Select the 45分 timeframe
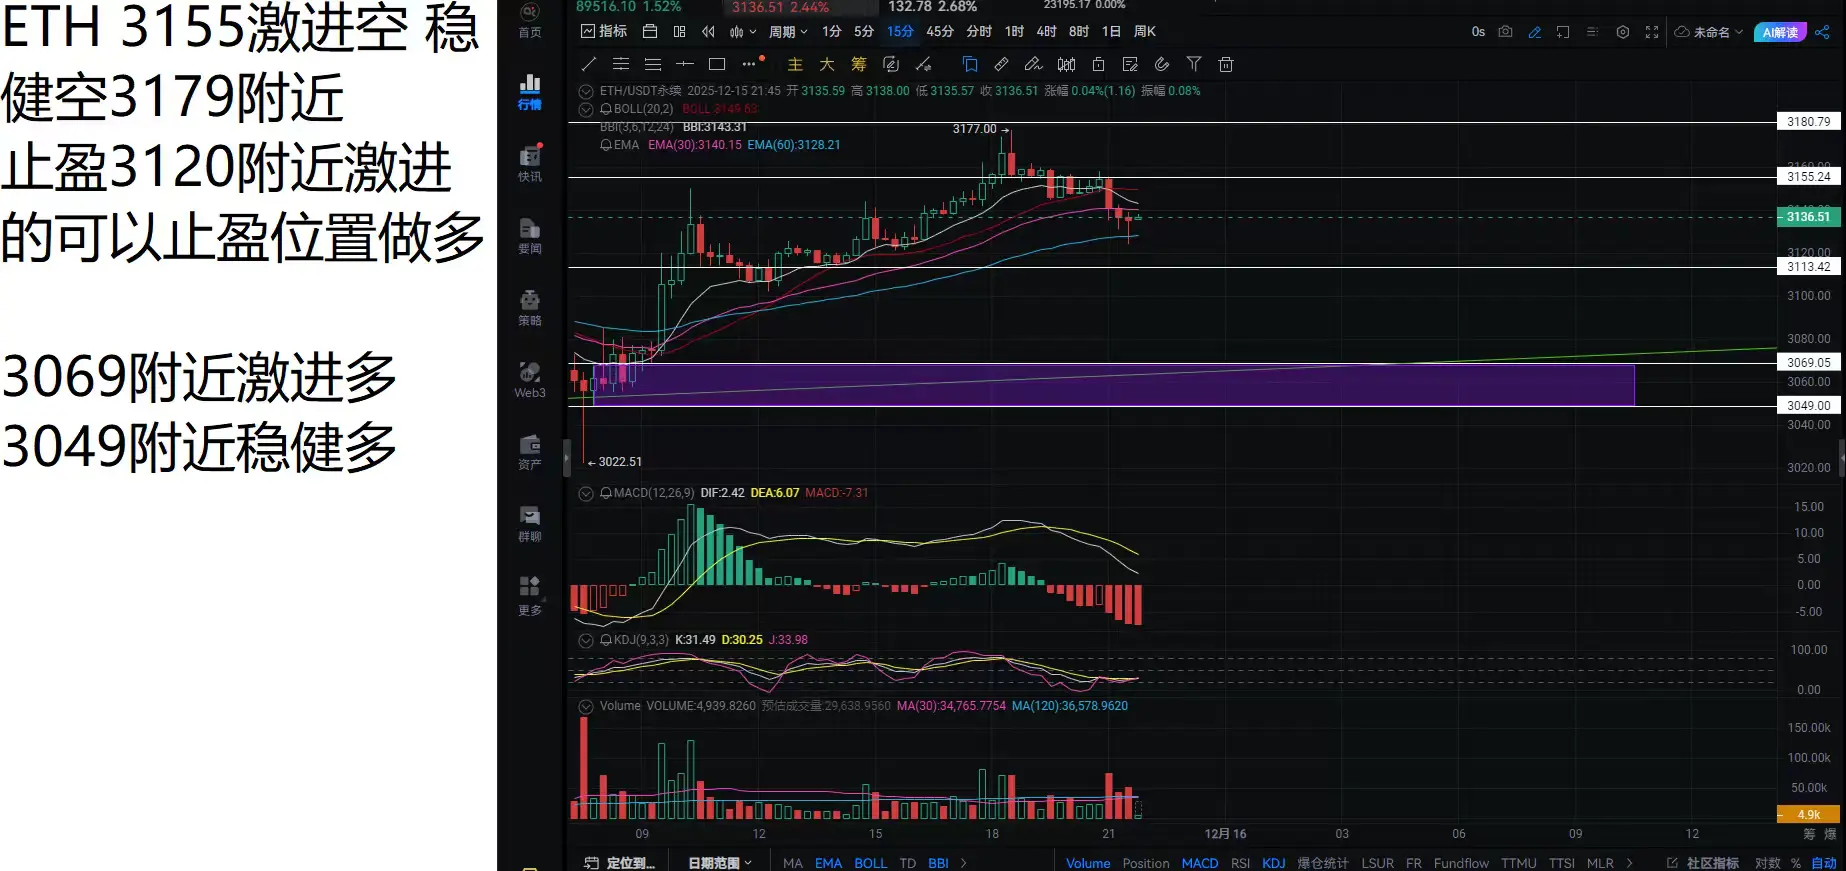 [940, 32]
